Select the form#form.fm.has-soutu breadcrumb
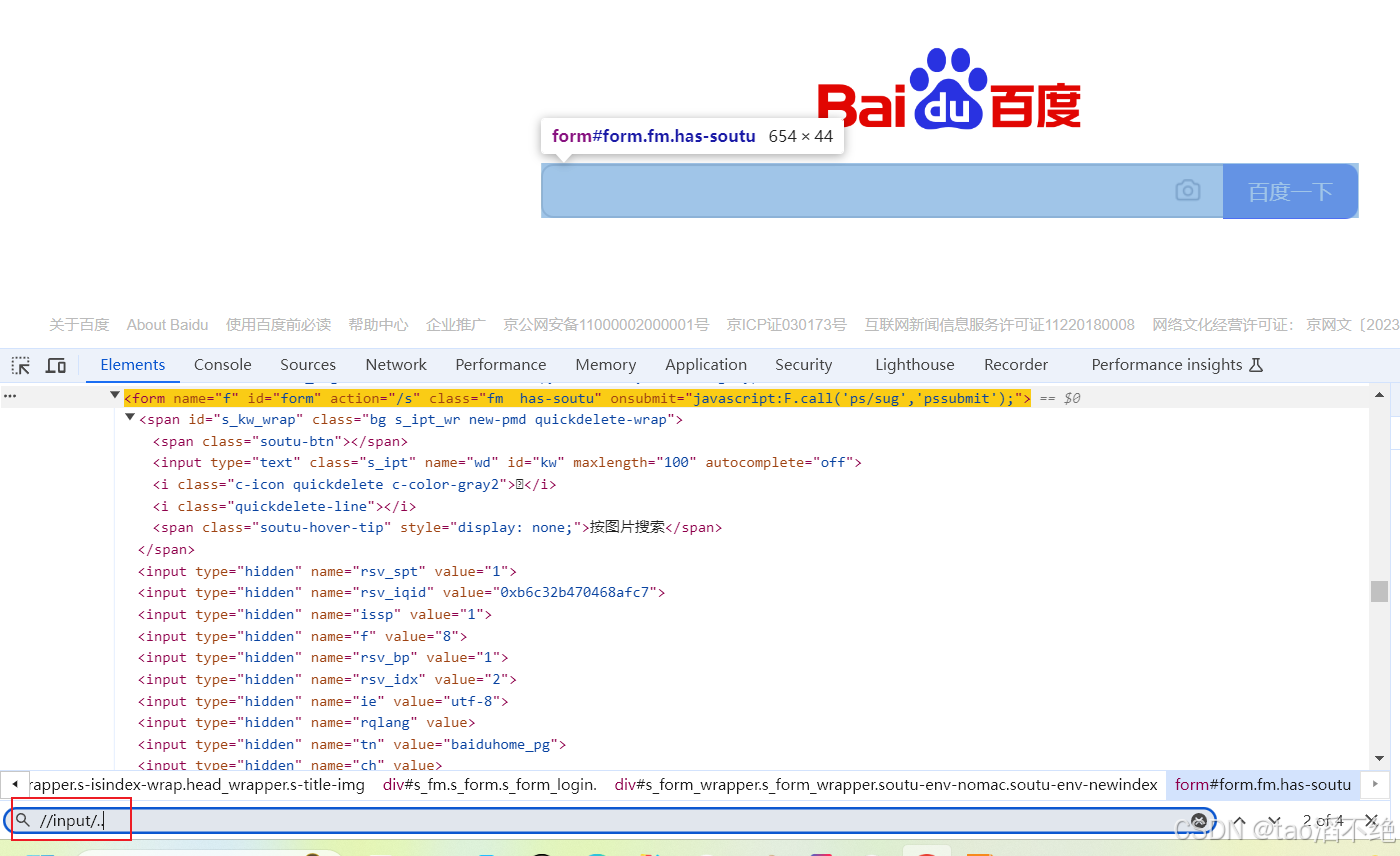 click(x=1263, y=785)
